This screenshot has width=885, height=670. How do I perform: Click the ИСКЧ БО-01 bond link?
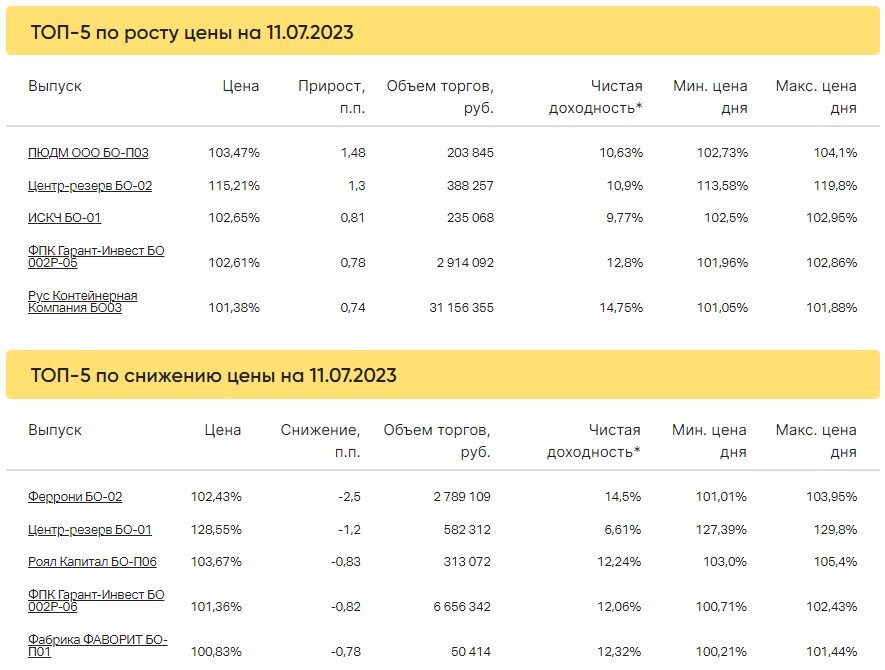[64, 217]
